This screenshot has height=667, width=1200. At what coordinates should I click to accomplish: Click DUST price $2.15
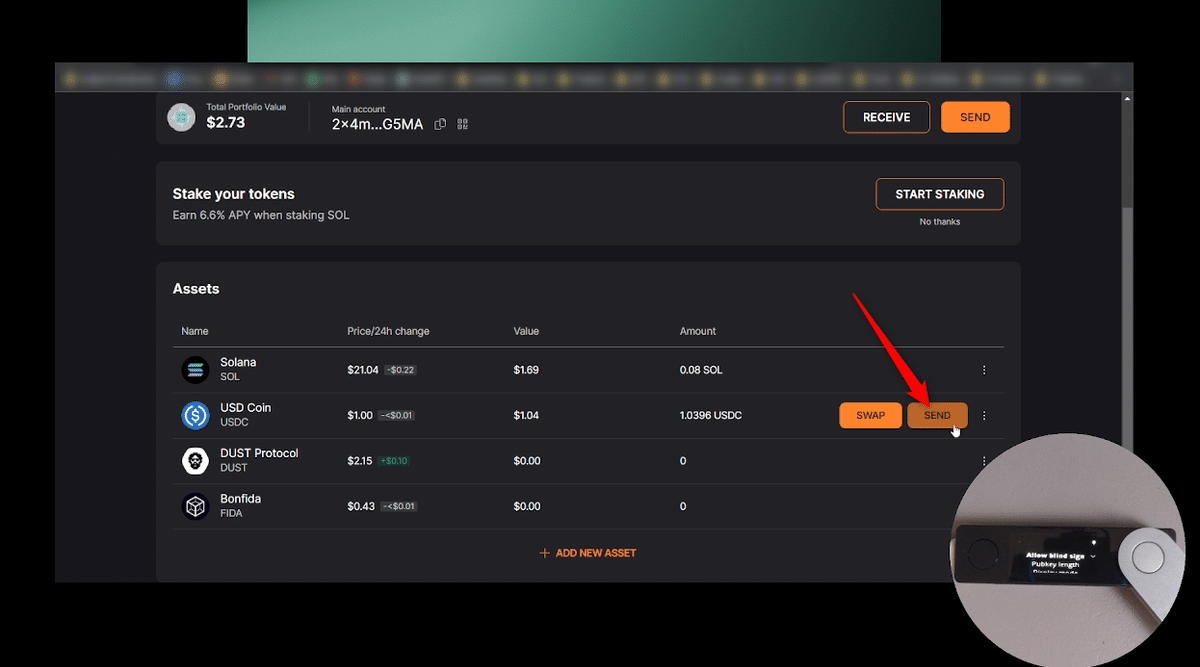[360, 461]
